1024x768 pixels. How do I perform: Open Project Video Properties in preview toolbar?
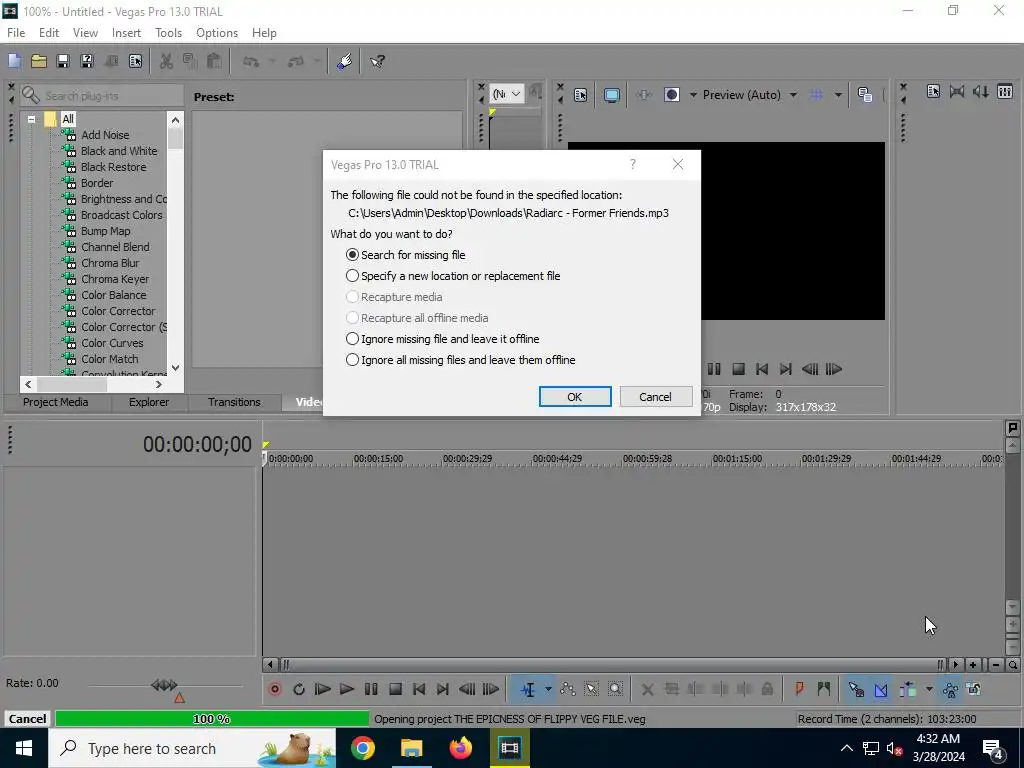click(581, 95)
